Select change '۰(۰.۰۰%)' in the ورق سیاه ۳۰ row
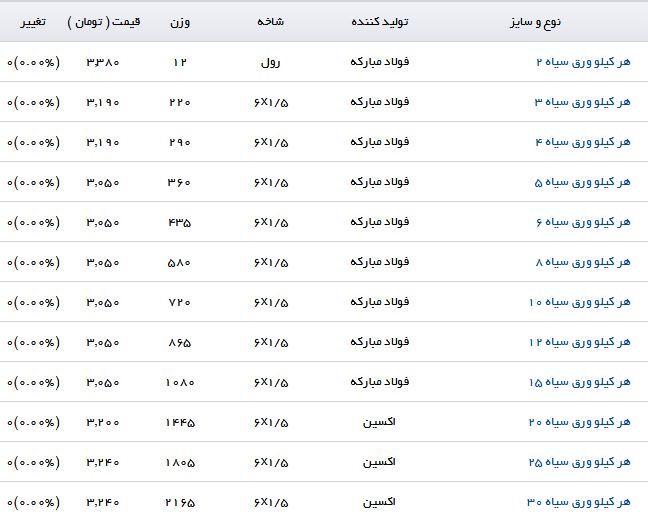 point(33,503)
